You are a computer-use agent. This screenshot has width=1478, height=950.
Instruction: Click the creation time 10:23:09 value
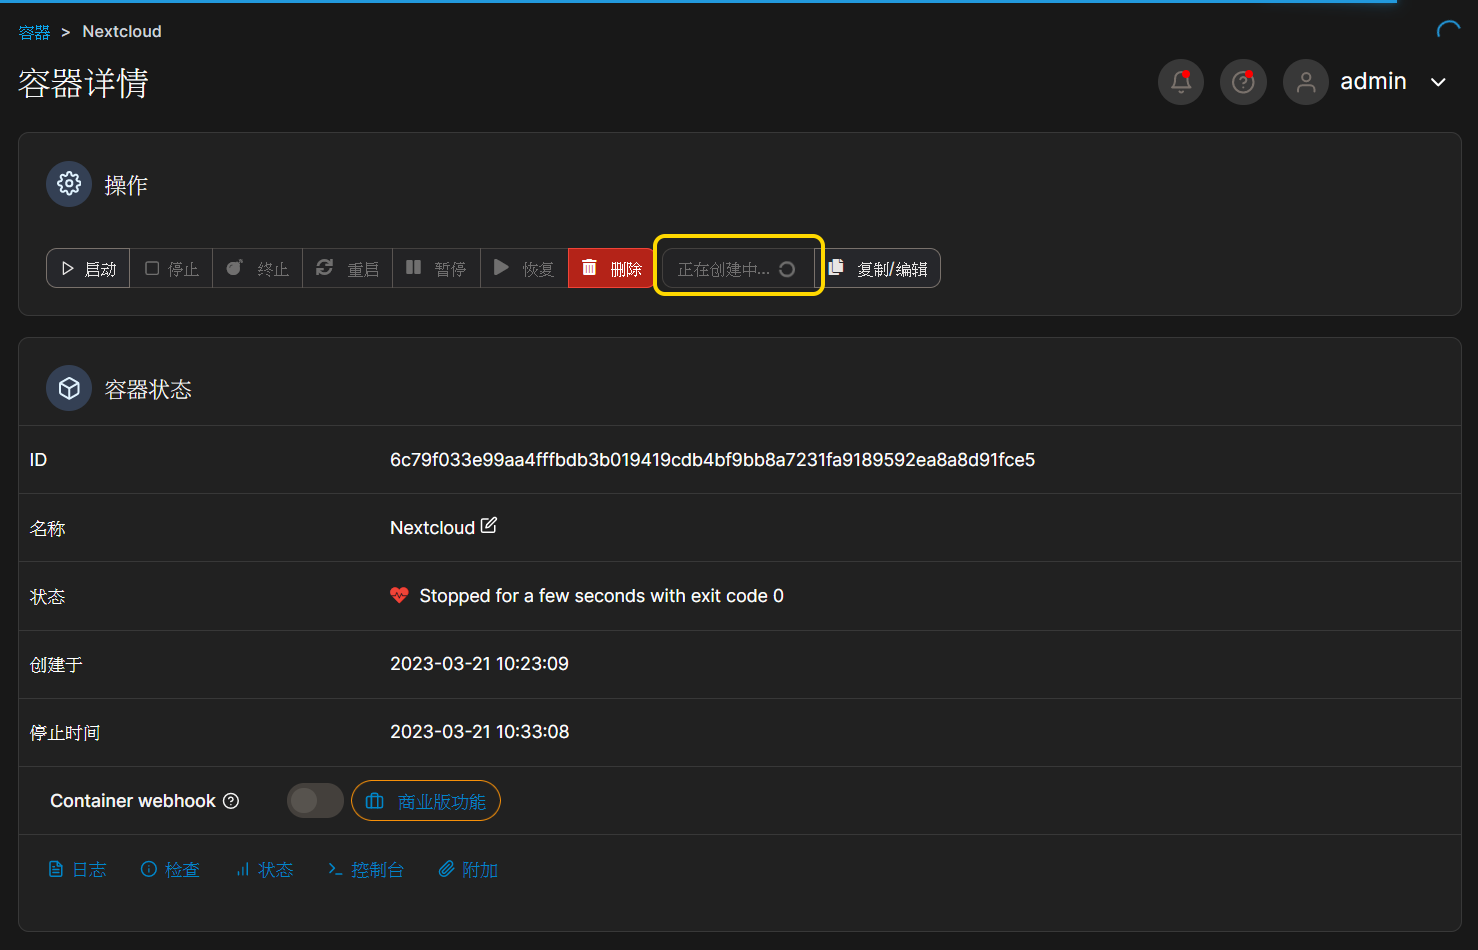click(479, 664)
